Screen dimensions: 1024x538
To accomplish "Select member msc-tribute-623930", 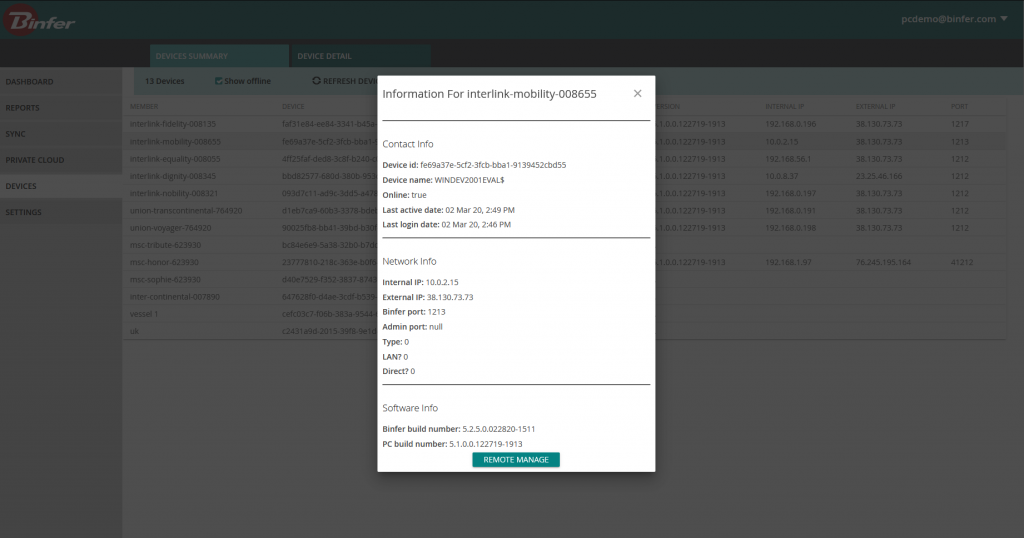I will [x=165, y=245].
